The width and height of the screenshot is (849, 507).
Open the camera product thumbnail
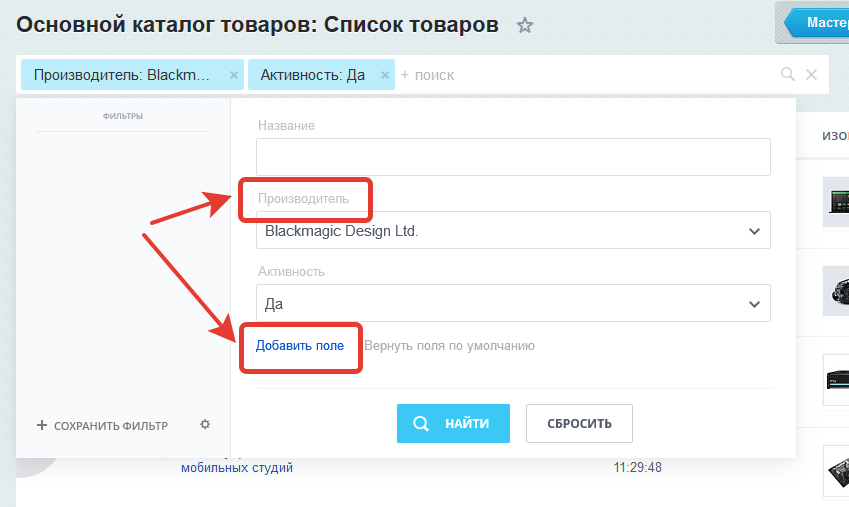pos(836,290)
